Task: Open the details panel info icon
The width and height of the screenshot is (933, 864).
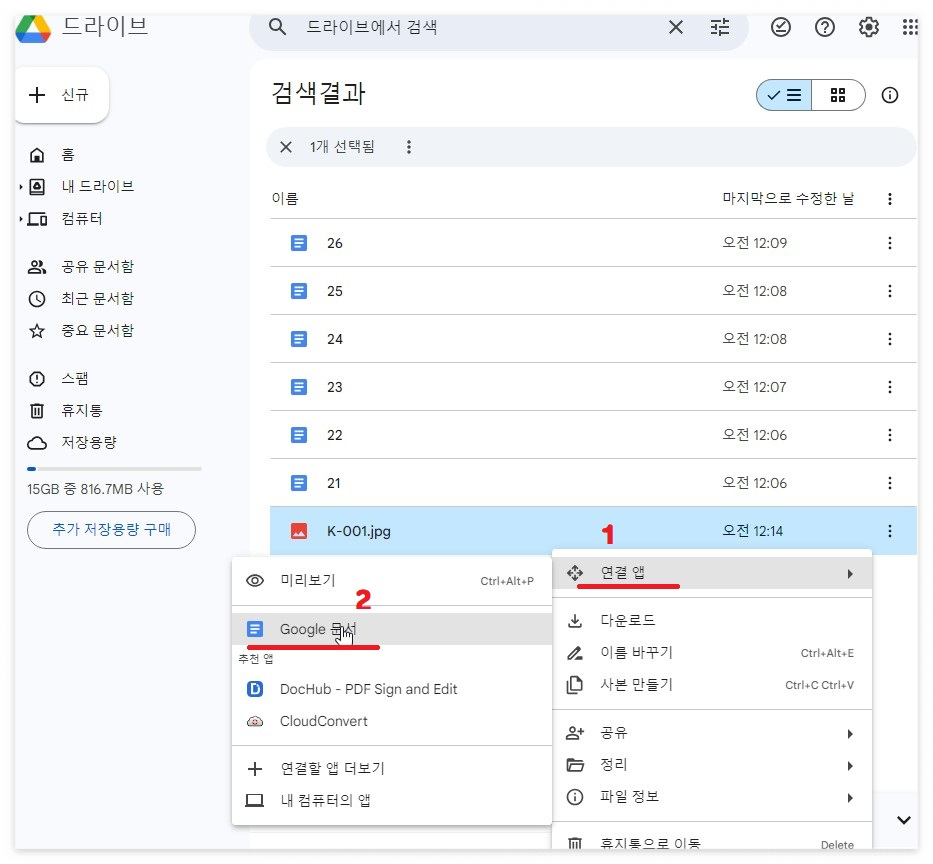Action: pos(890,95)
